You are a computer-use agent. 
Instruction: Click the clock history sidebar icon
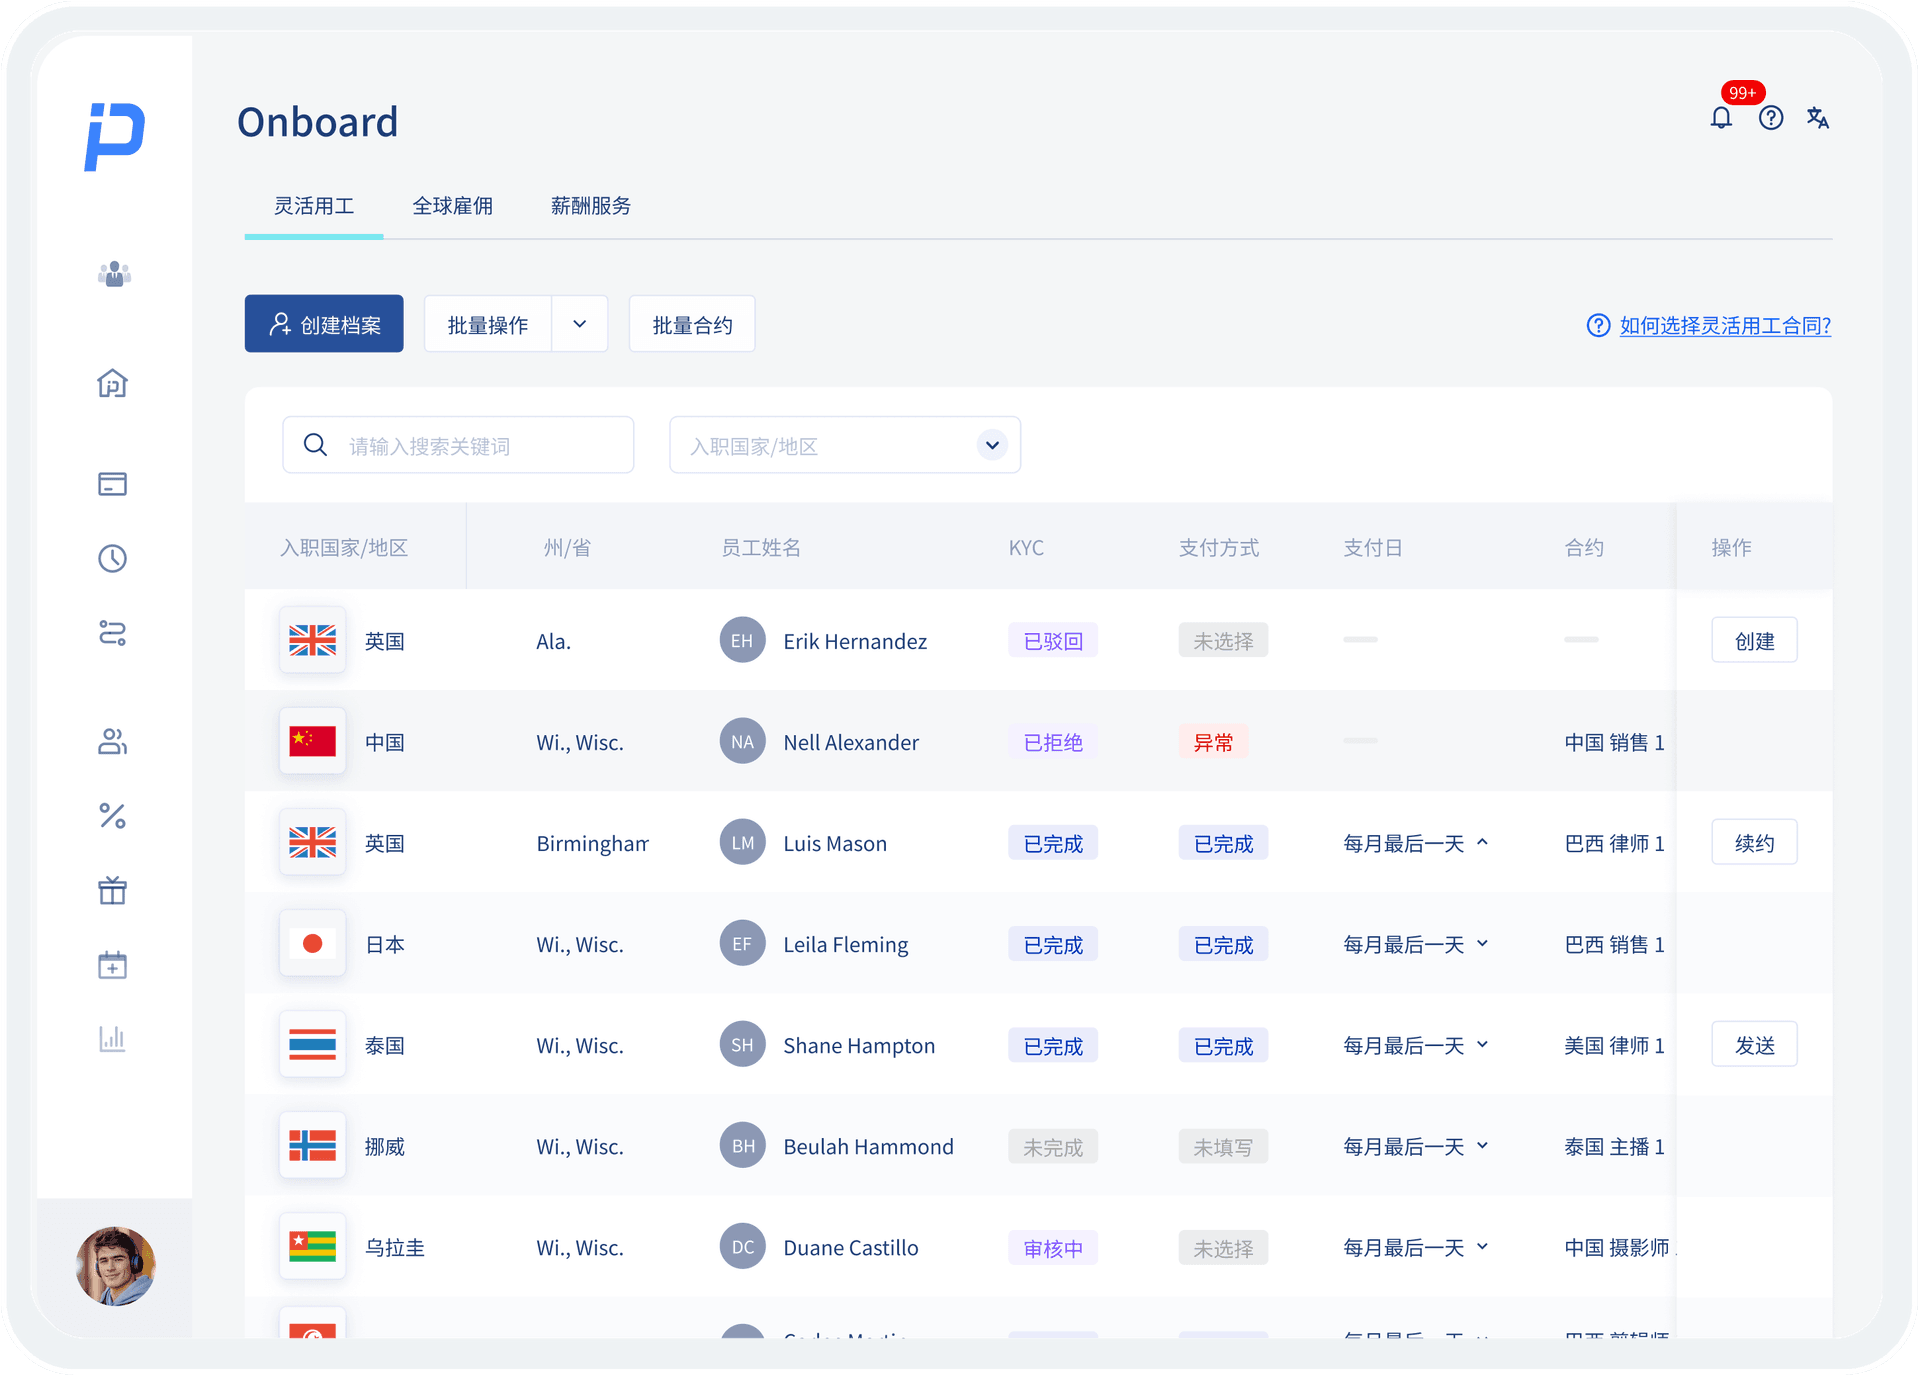coord(112,558)
